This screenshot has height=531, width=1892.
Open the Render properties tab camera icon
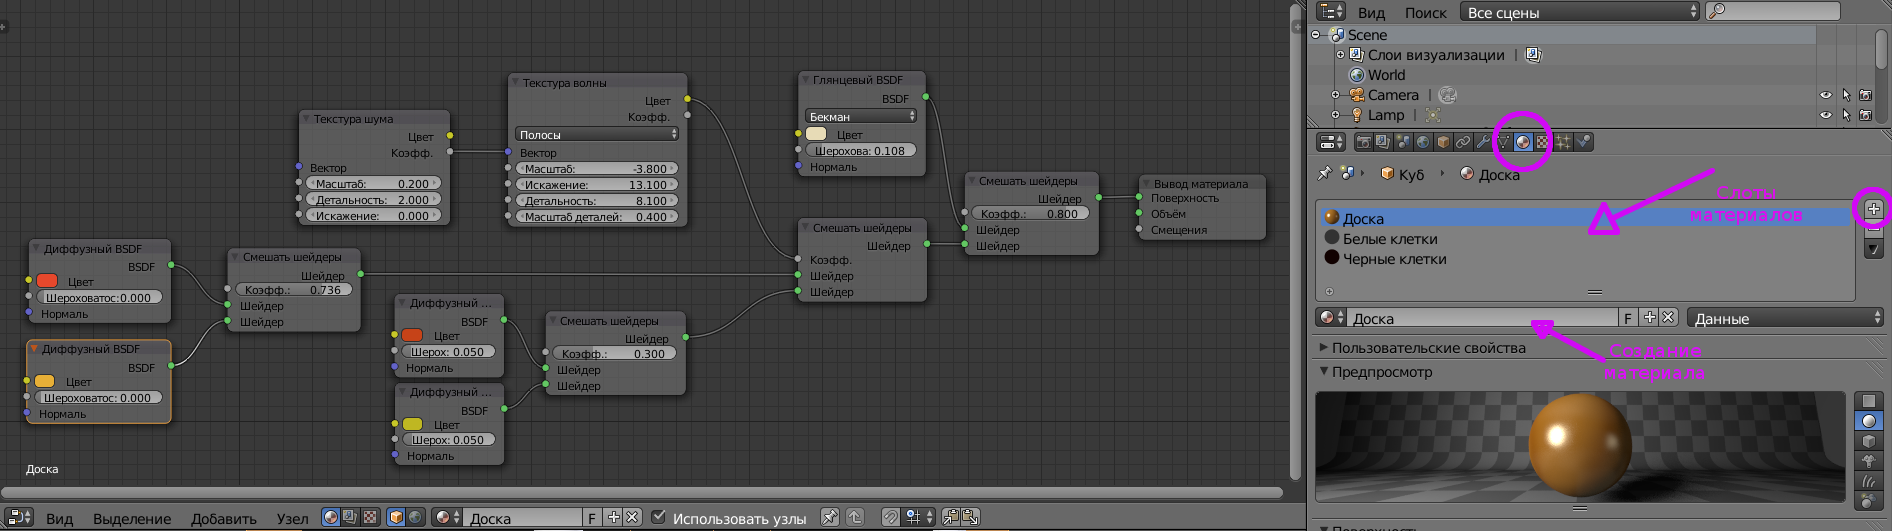coord(1364,142)
